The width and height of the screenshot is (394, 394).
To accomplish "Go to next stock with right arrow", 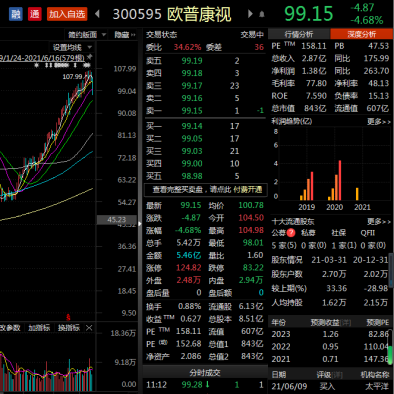I will pos(250,14).
